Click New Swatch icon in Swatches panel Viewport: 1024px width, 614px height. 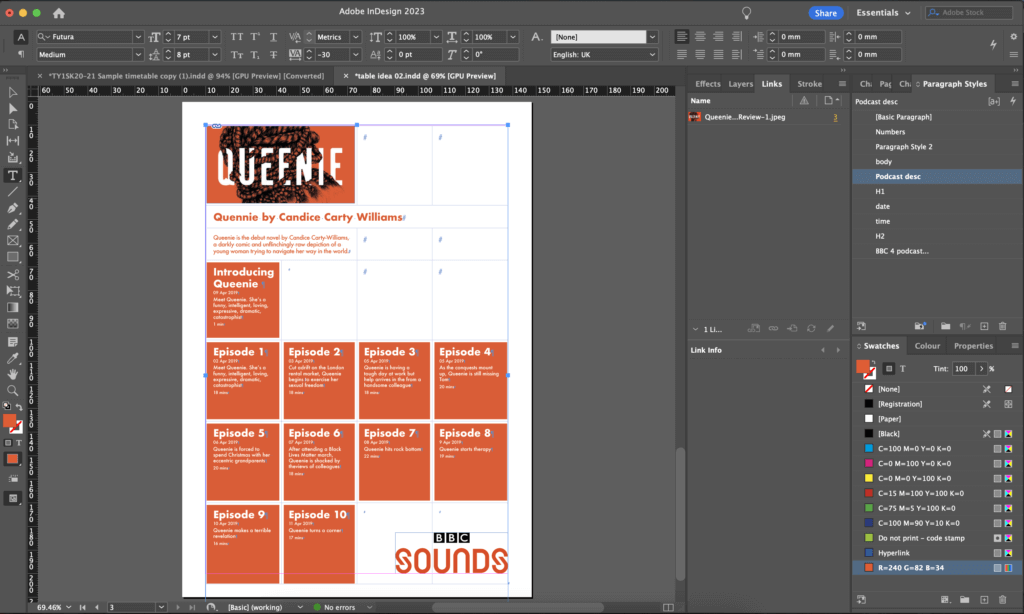[x=984, y=599]
